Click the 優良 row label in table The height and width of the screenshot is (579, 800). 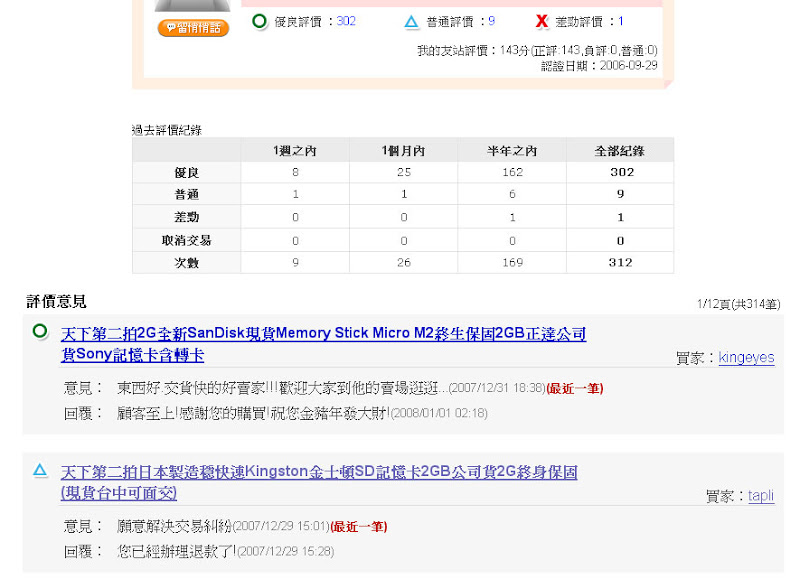tap(186, 172)
